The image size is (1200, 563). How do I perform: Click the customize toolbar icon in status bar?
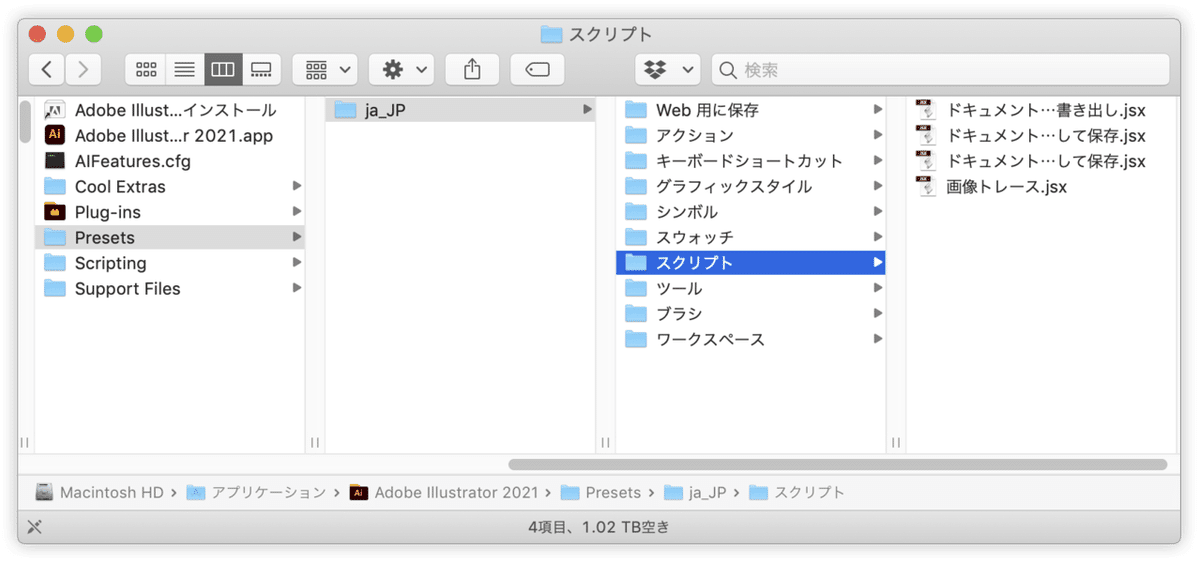(x=34, y=526)
